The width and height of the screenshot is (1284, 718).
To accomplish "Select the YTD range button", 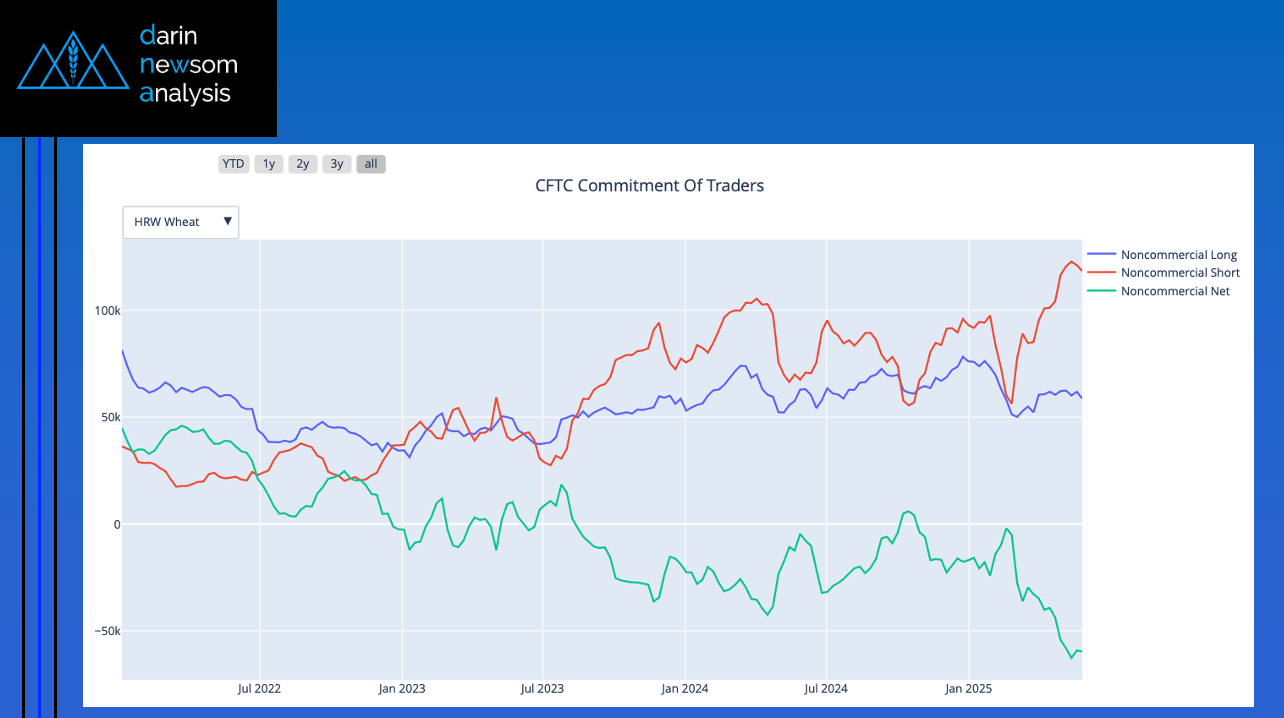I will tap(233, 164).
